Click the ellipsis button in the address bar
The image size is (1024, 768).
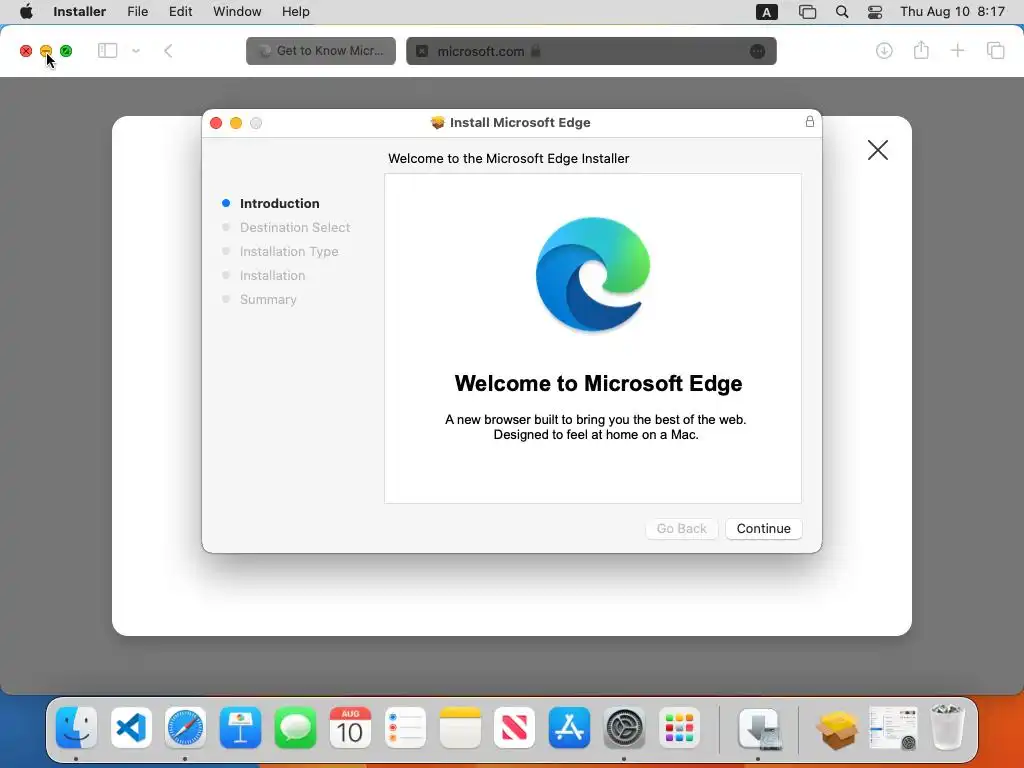757,51
